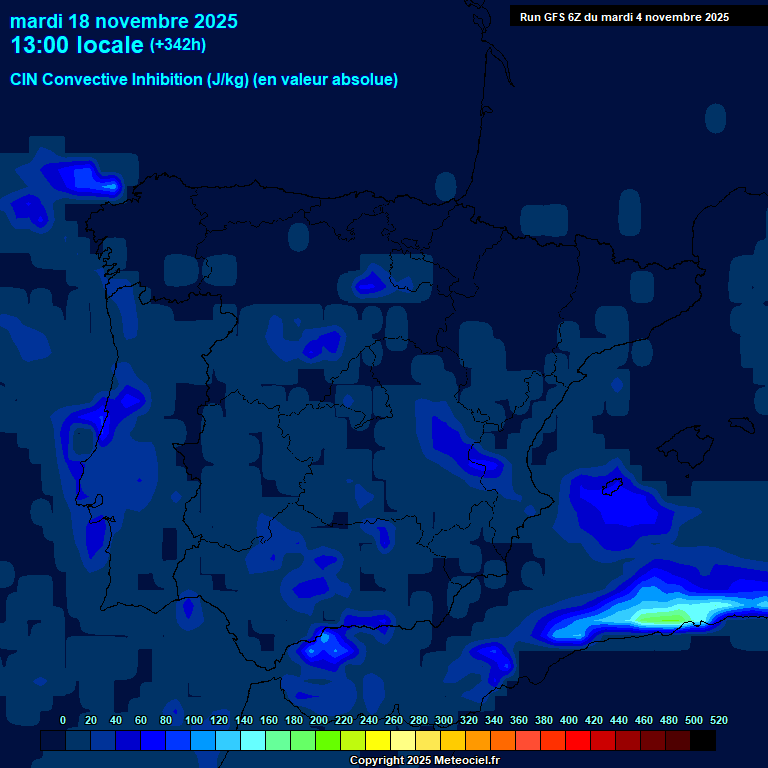Click the cyan legend swatch below 140

click(x=253, y=741)
